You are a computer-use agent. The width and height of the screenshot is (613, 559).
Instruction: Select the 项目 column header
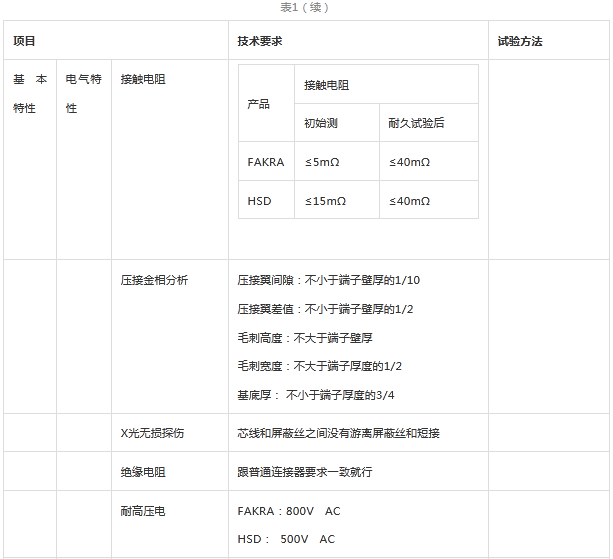pyautogui.click(x=24, y=41)
